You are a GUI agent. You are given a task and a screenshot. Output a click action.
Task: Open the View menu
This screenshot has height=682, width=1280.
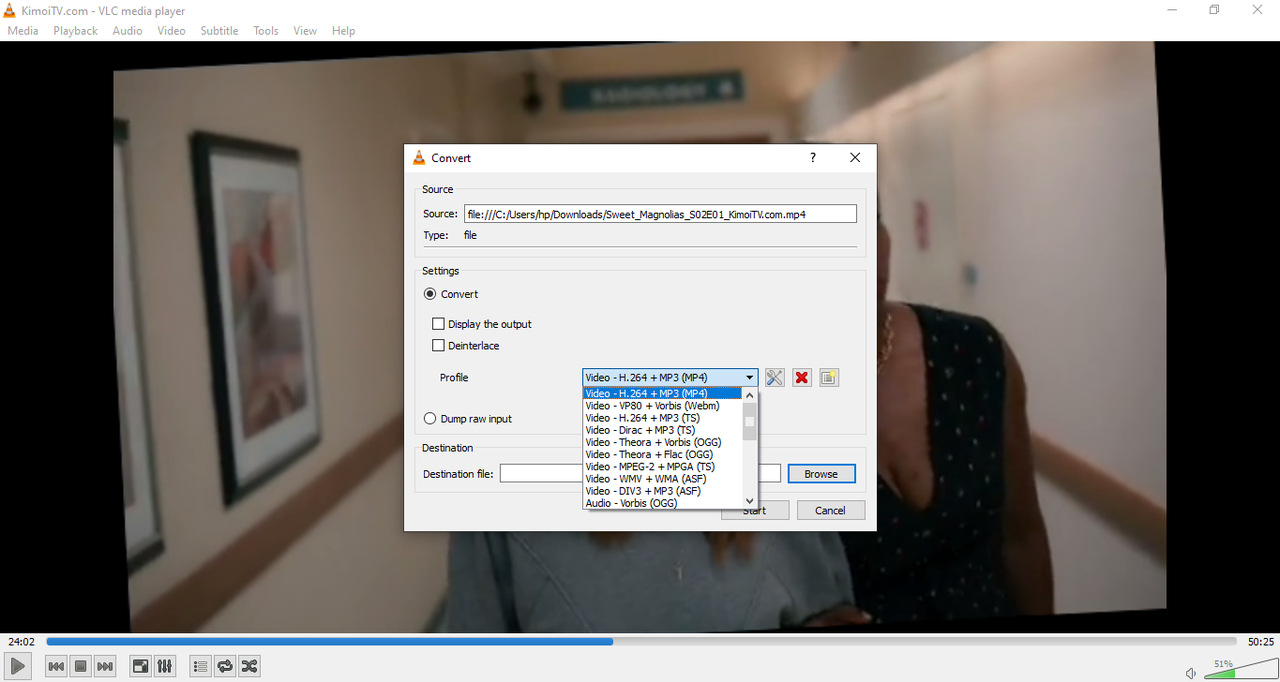pos(305,31)
